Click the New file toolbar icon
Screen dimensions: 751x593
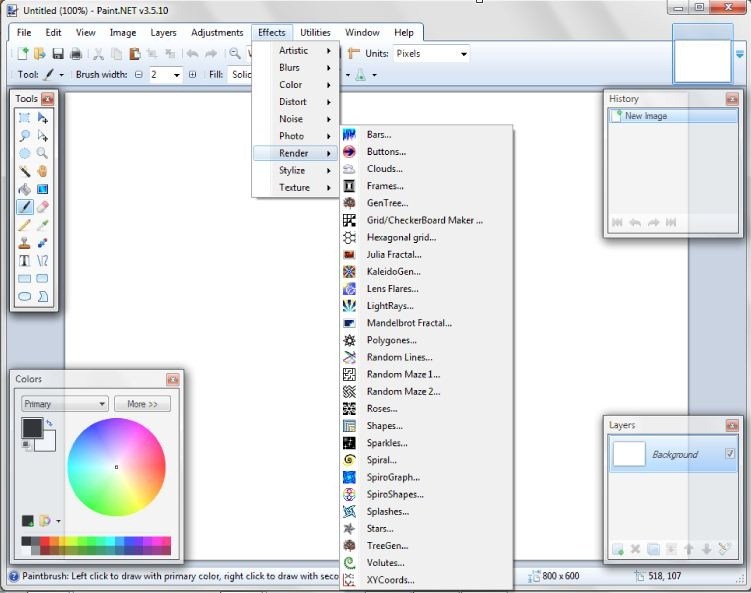tap(23, 54)
